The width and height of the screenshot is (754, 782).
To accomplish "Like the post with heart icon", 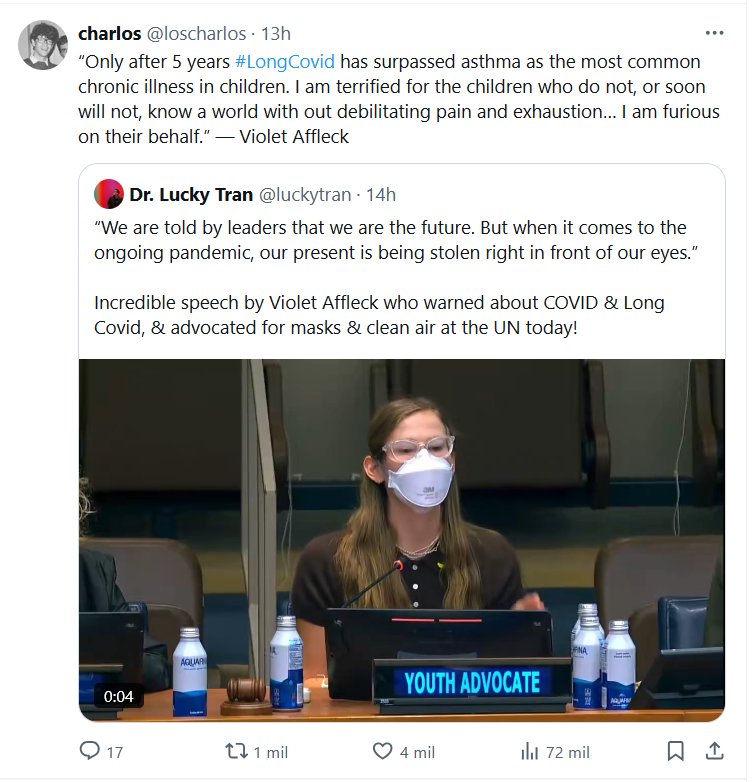I will pyautogui.click(x=383, y=751).
